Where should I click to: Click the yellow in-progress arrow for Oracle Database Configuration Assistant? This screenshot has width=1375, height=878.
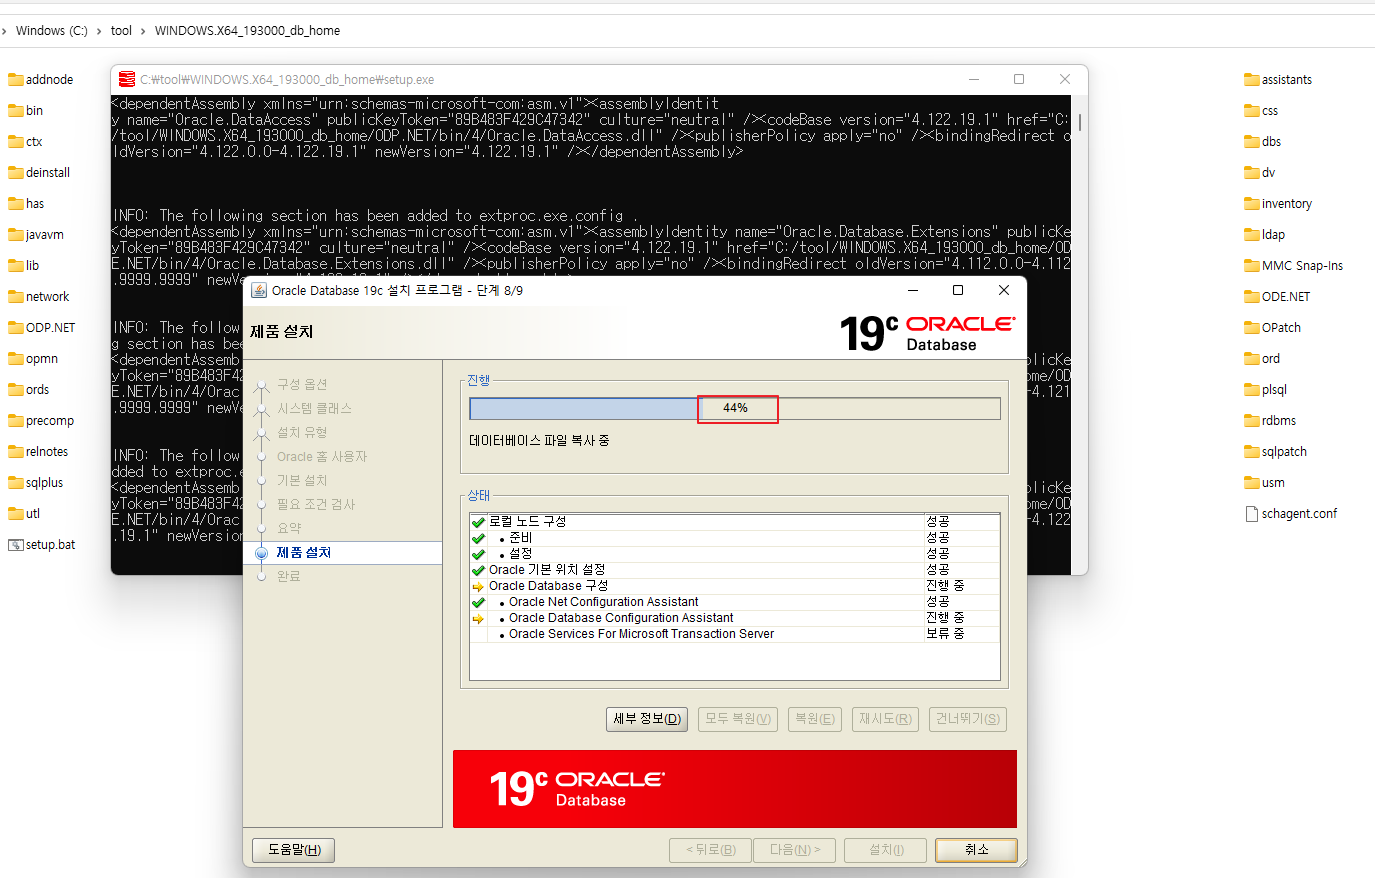pyautogui.click(x=478, y=618)
